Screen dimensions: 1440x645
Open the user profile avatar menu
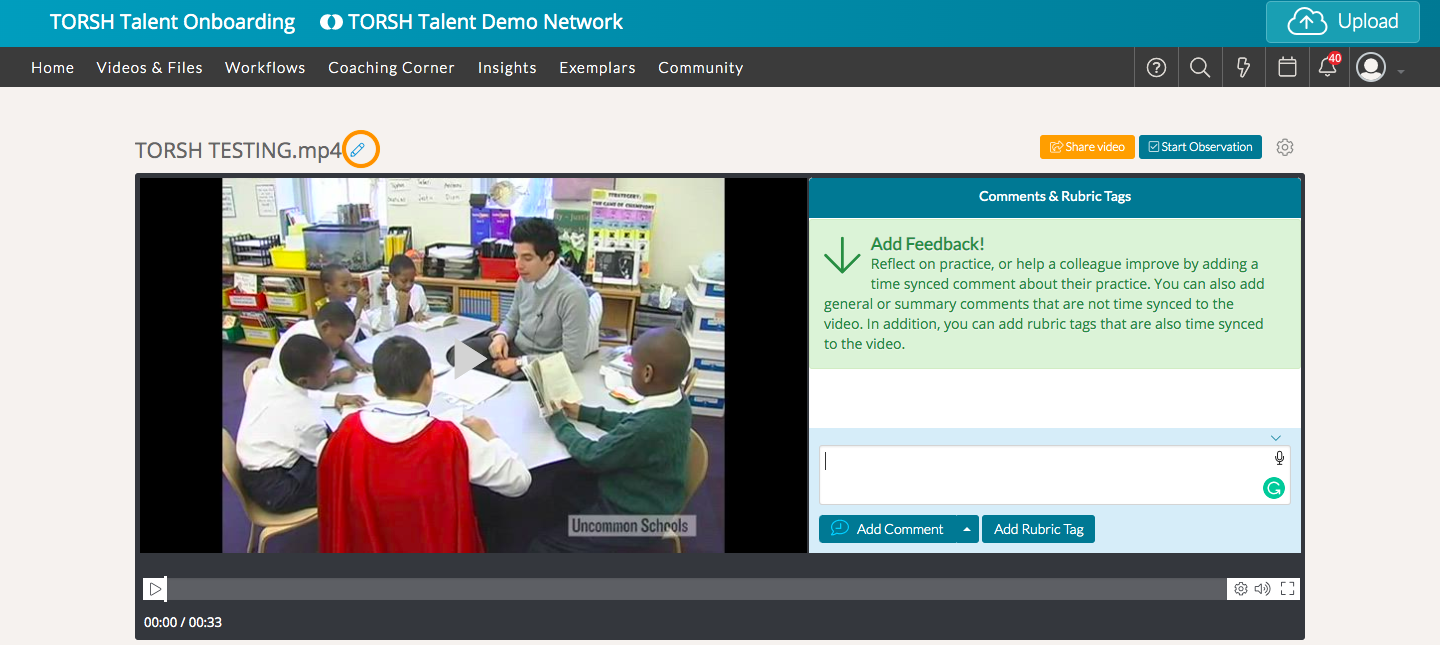click(1371, 68)
